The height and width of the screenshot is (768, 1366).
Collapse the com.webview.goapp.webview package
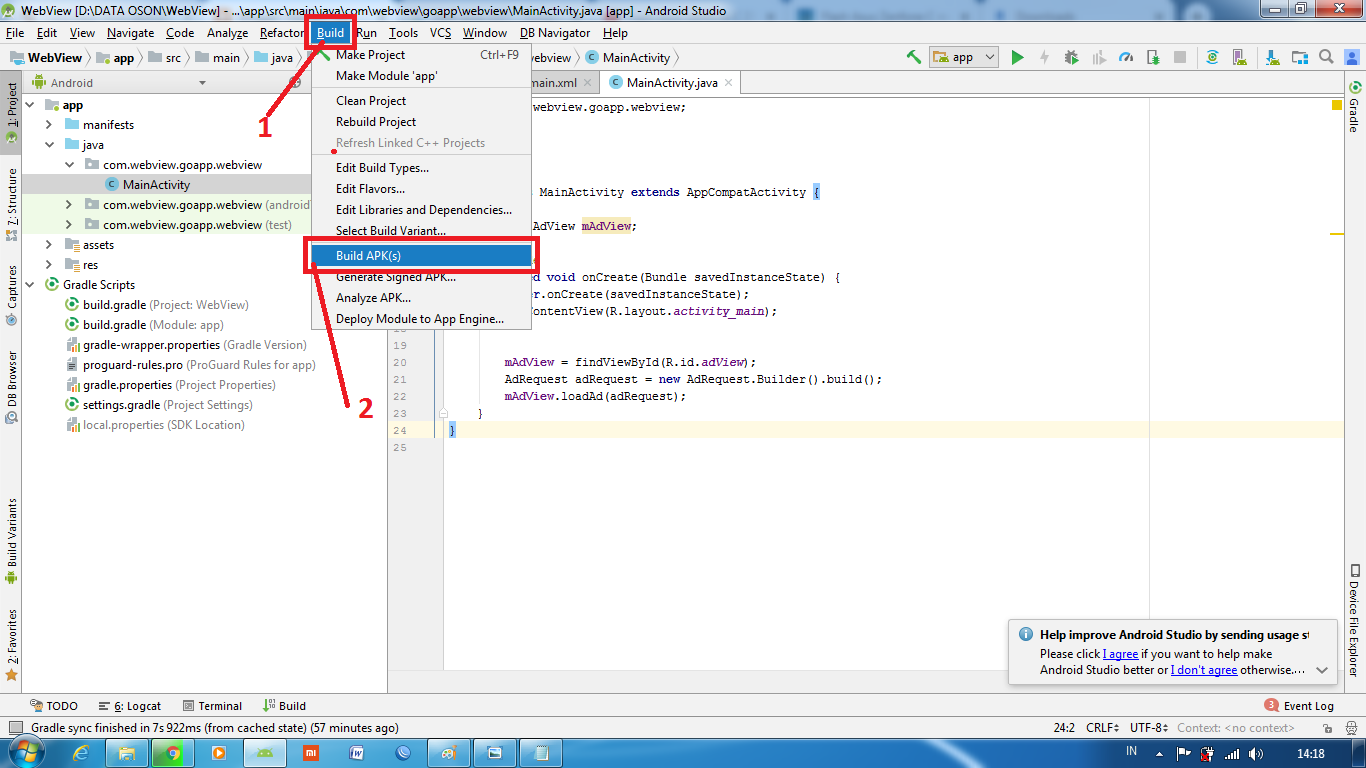pos(69,165)
